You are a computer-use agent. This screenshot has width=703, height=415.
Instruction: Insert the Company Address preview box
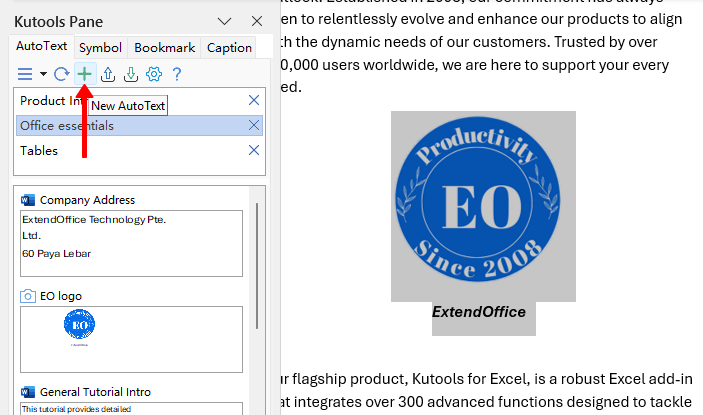pos(131,243)
